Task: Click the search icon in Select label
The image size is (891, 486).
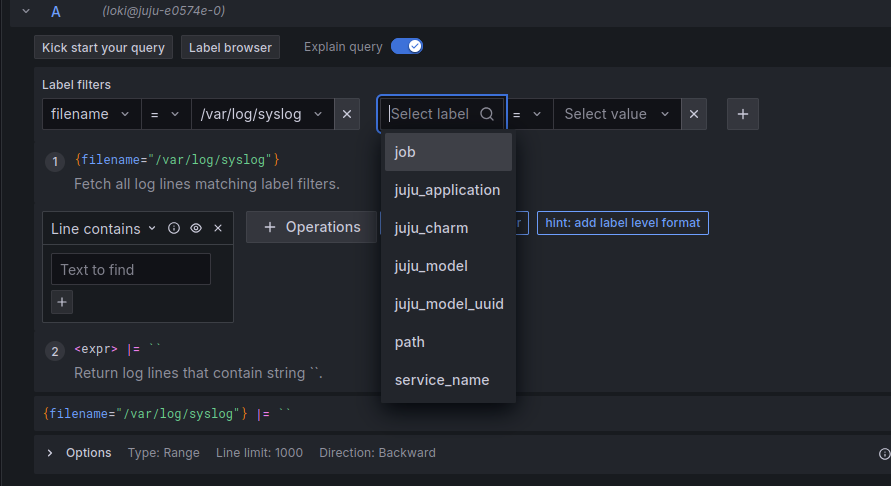Action: (487, 114)
